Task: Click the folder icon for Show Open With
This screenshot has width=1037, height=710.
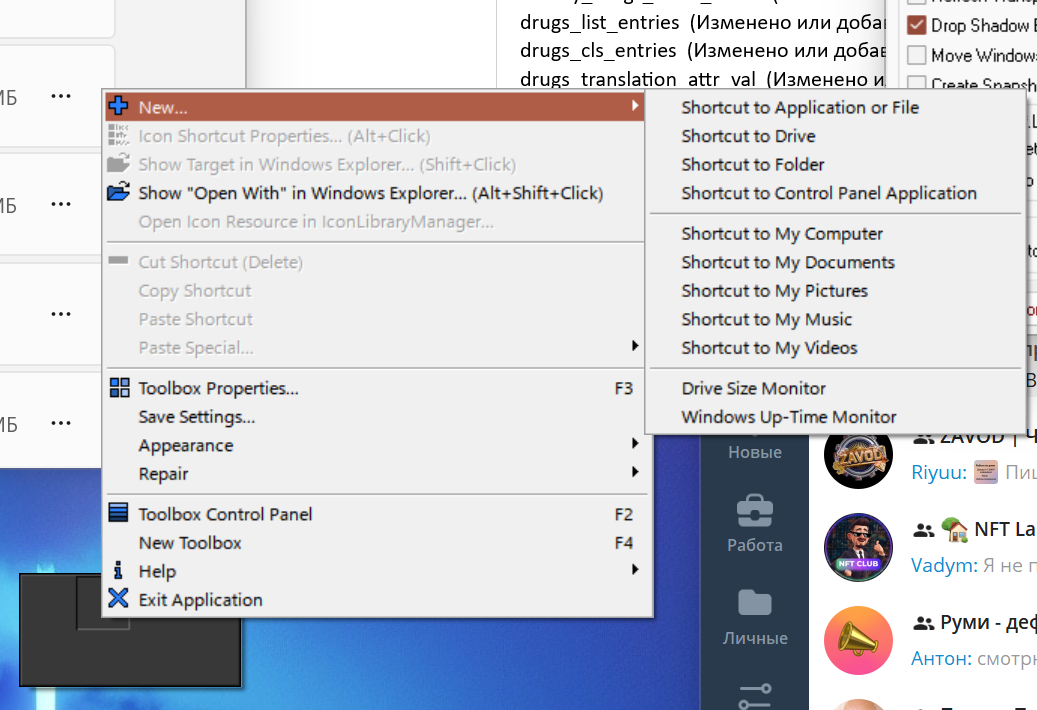Action: pos(118,193)
